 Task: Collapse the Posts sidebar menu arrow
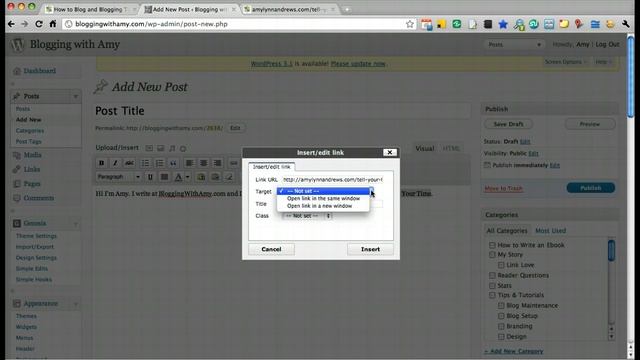tap(76, 97)
